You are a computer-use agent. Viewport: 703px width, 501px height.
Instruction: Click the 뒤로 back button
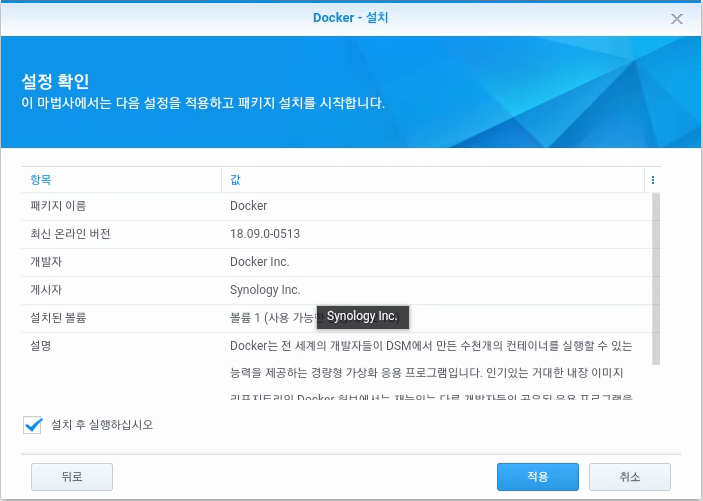[72, 477]
